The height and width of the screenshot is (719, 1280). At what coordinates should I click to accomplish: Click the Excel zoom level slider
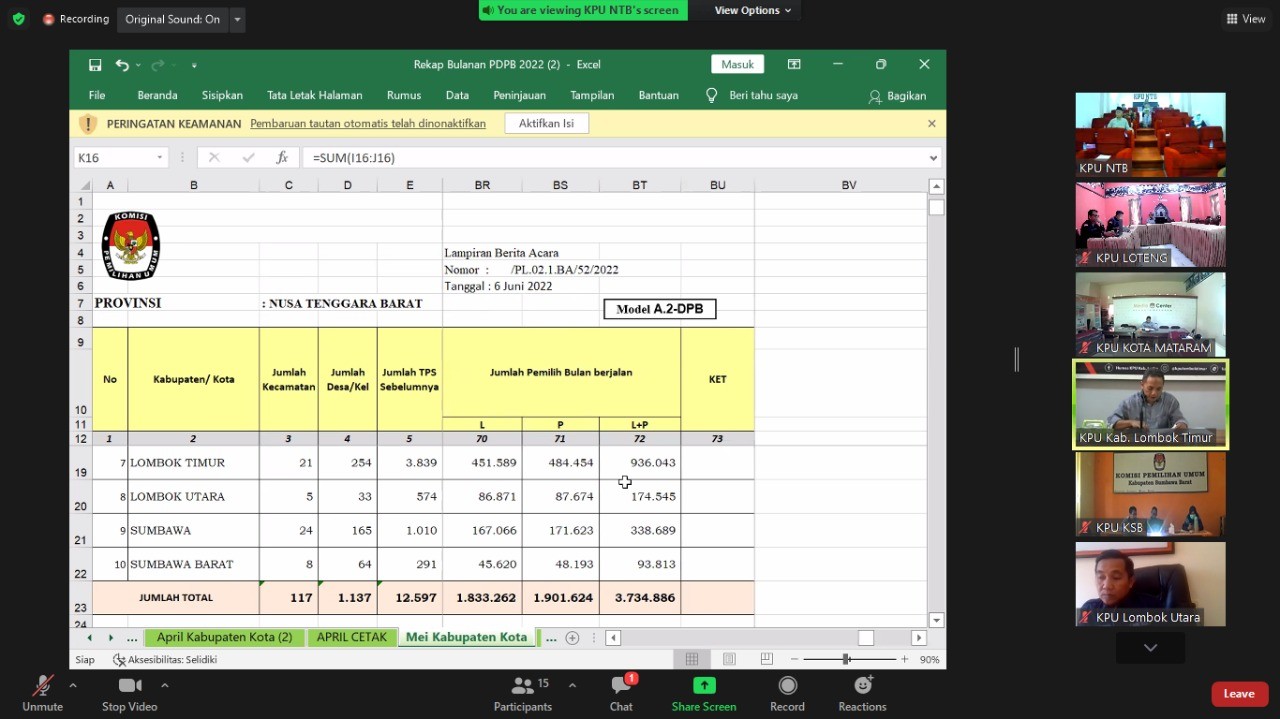(846, 659)
